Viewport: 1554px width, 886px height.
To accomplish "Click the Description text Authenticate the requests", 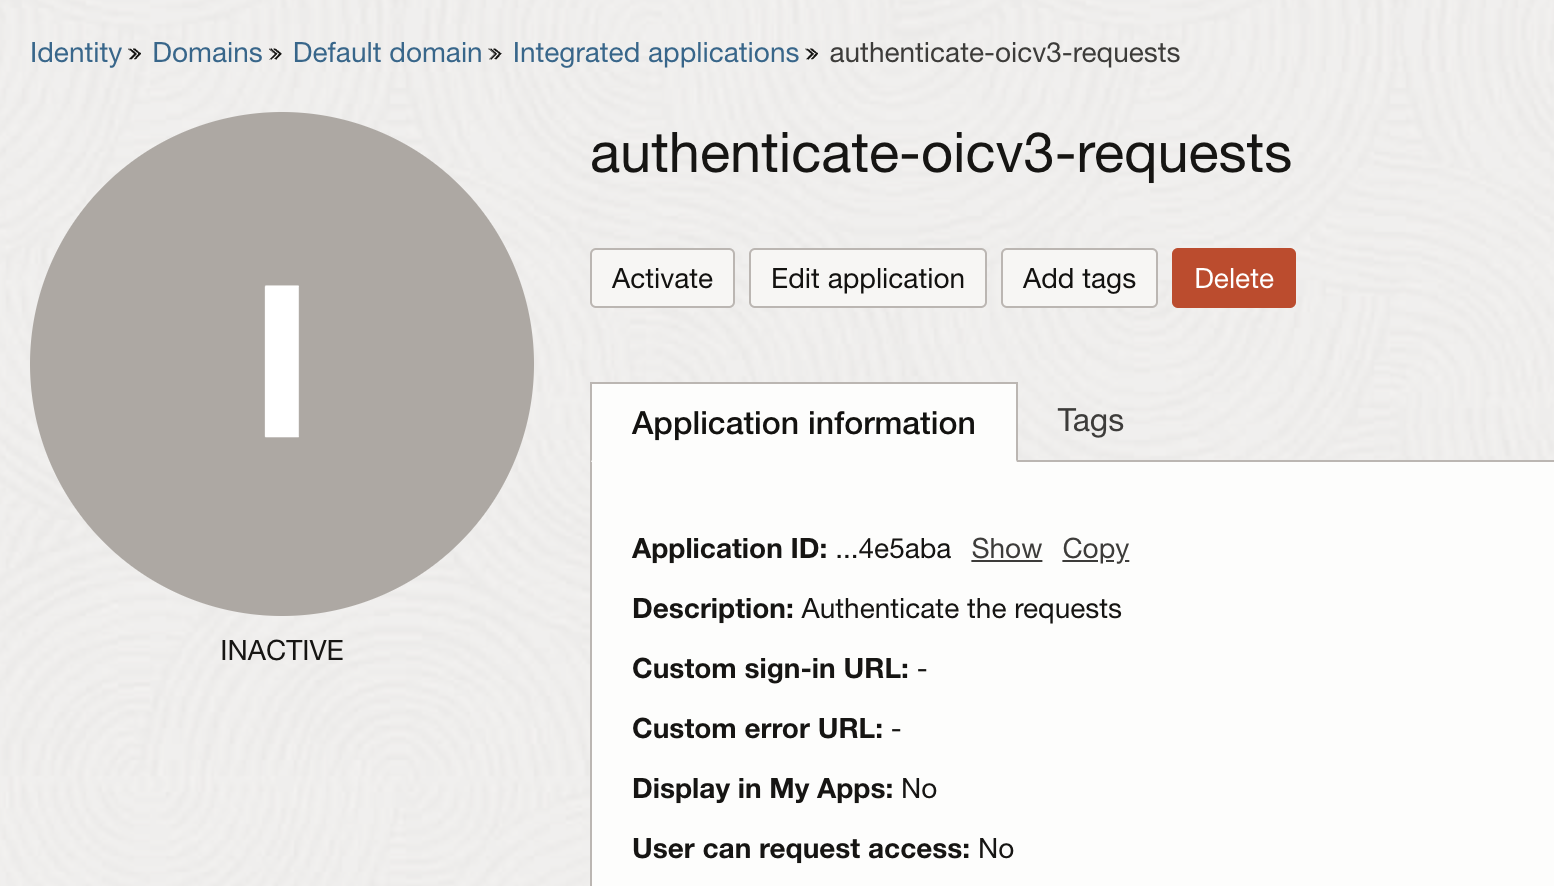I will (960, 609).
